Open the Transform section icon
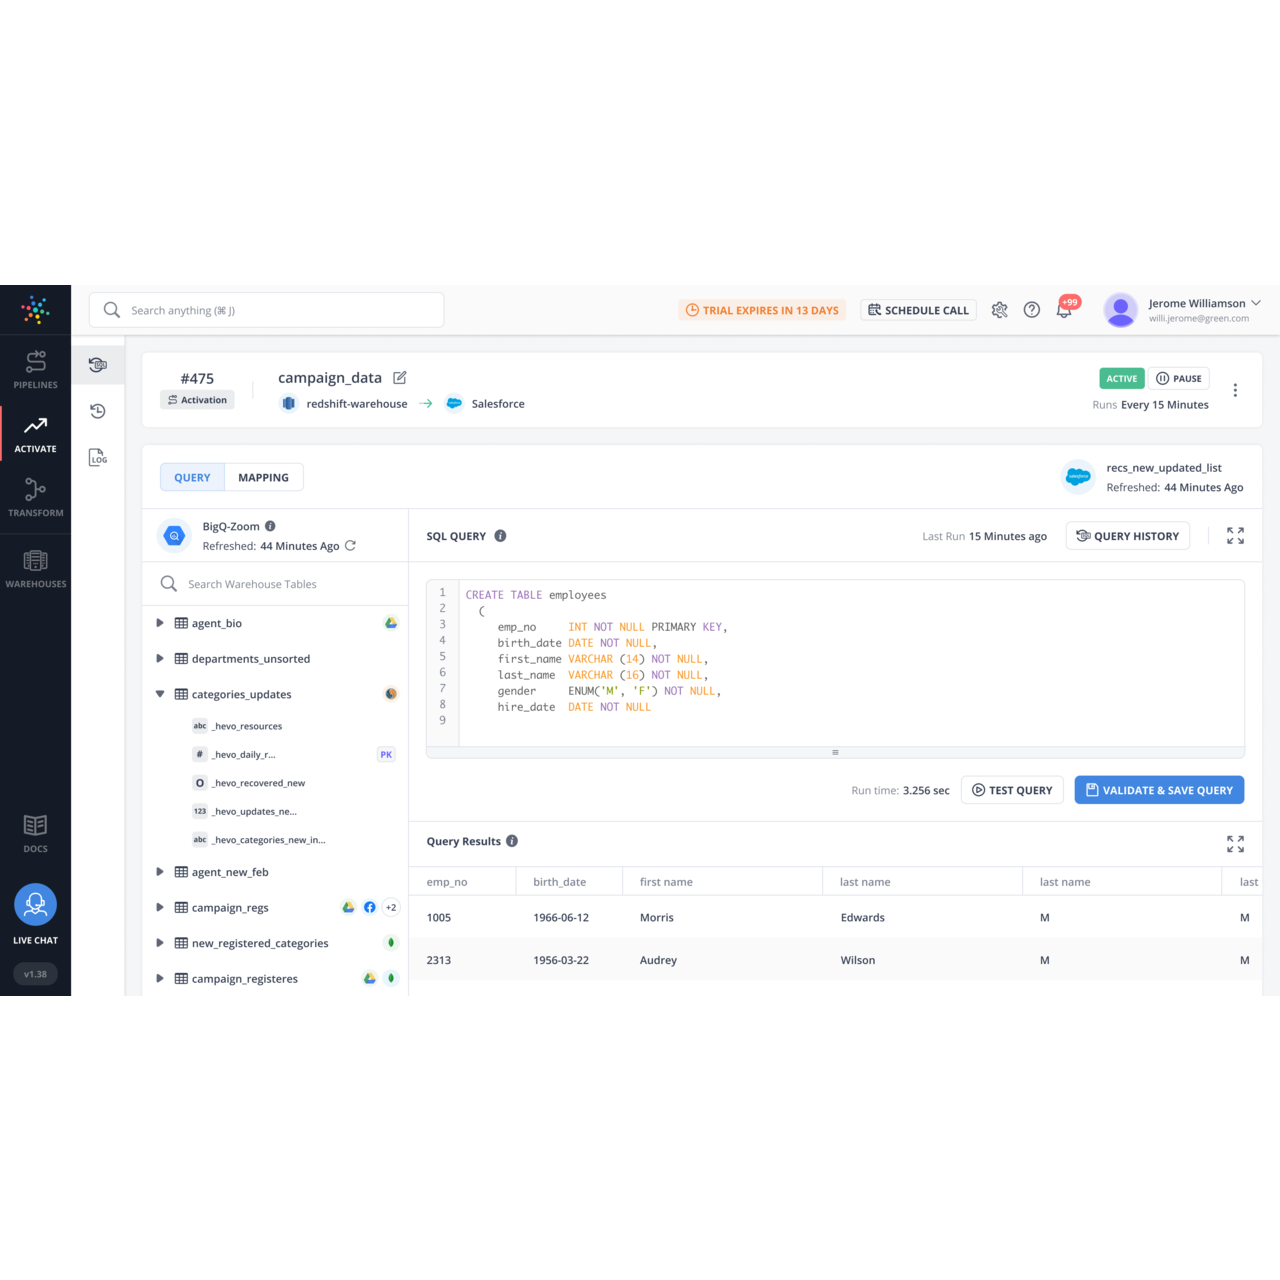This screenshot has width=1280, height=1280. (35, 497)
